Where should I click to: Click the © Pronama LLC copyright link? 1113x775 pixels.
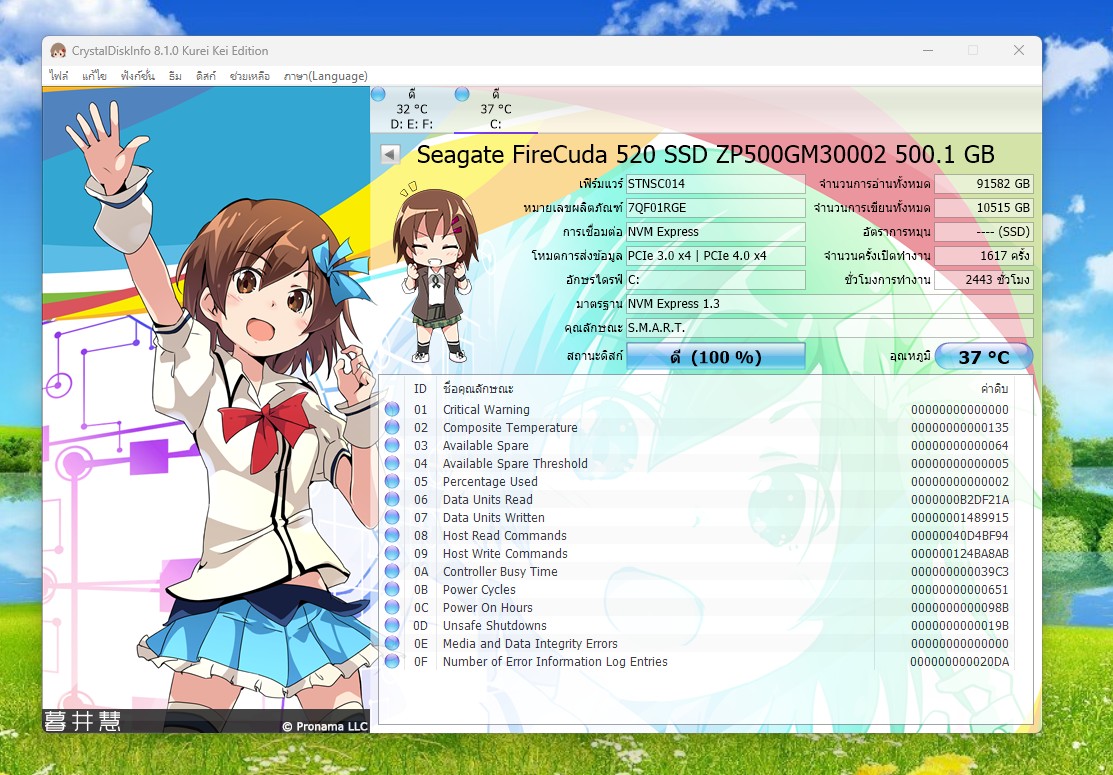pyautogui.click(x=324, y=726)
